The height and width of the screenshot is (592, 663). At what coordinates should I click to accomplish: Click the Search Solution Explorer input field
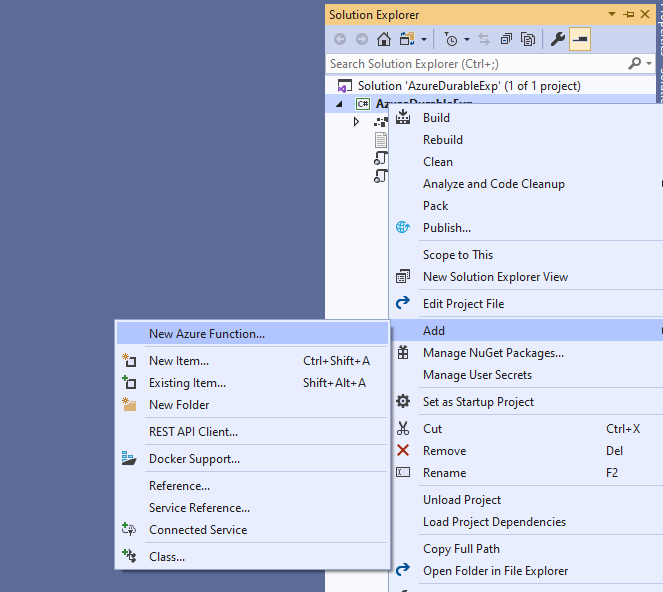click(476, 64)
